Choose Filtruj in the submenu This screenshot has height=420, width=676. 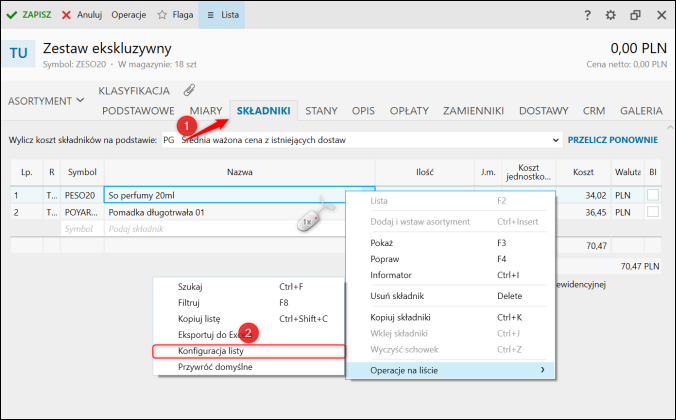tap(249, 303)
